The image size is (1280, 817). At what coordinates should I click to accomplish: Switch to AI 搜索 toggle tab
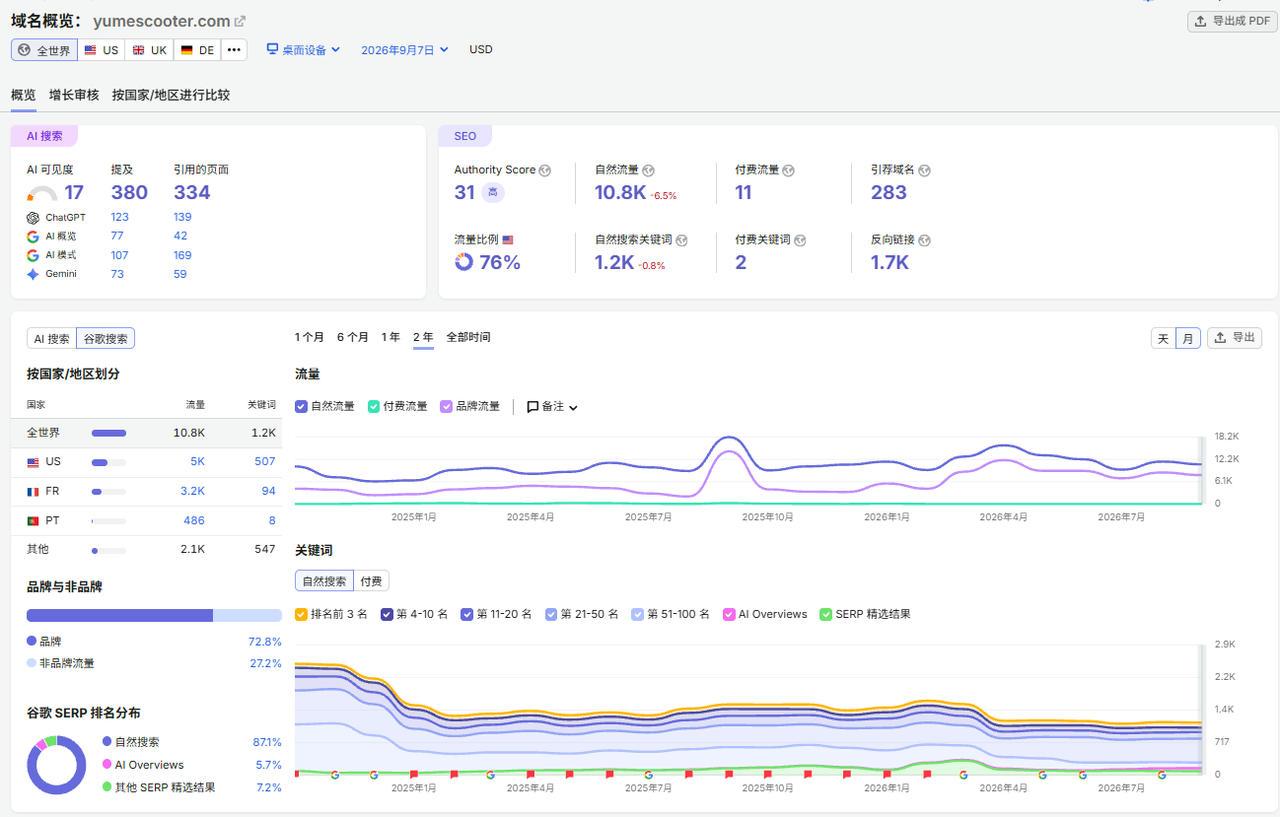(52, 339)
